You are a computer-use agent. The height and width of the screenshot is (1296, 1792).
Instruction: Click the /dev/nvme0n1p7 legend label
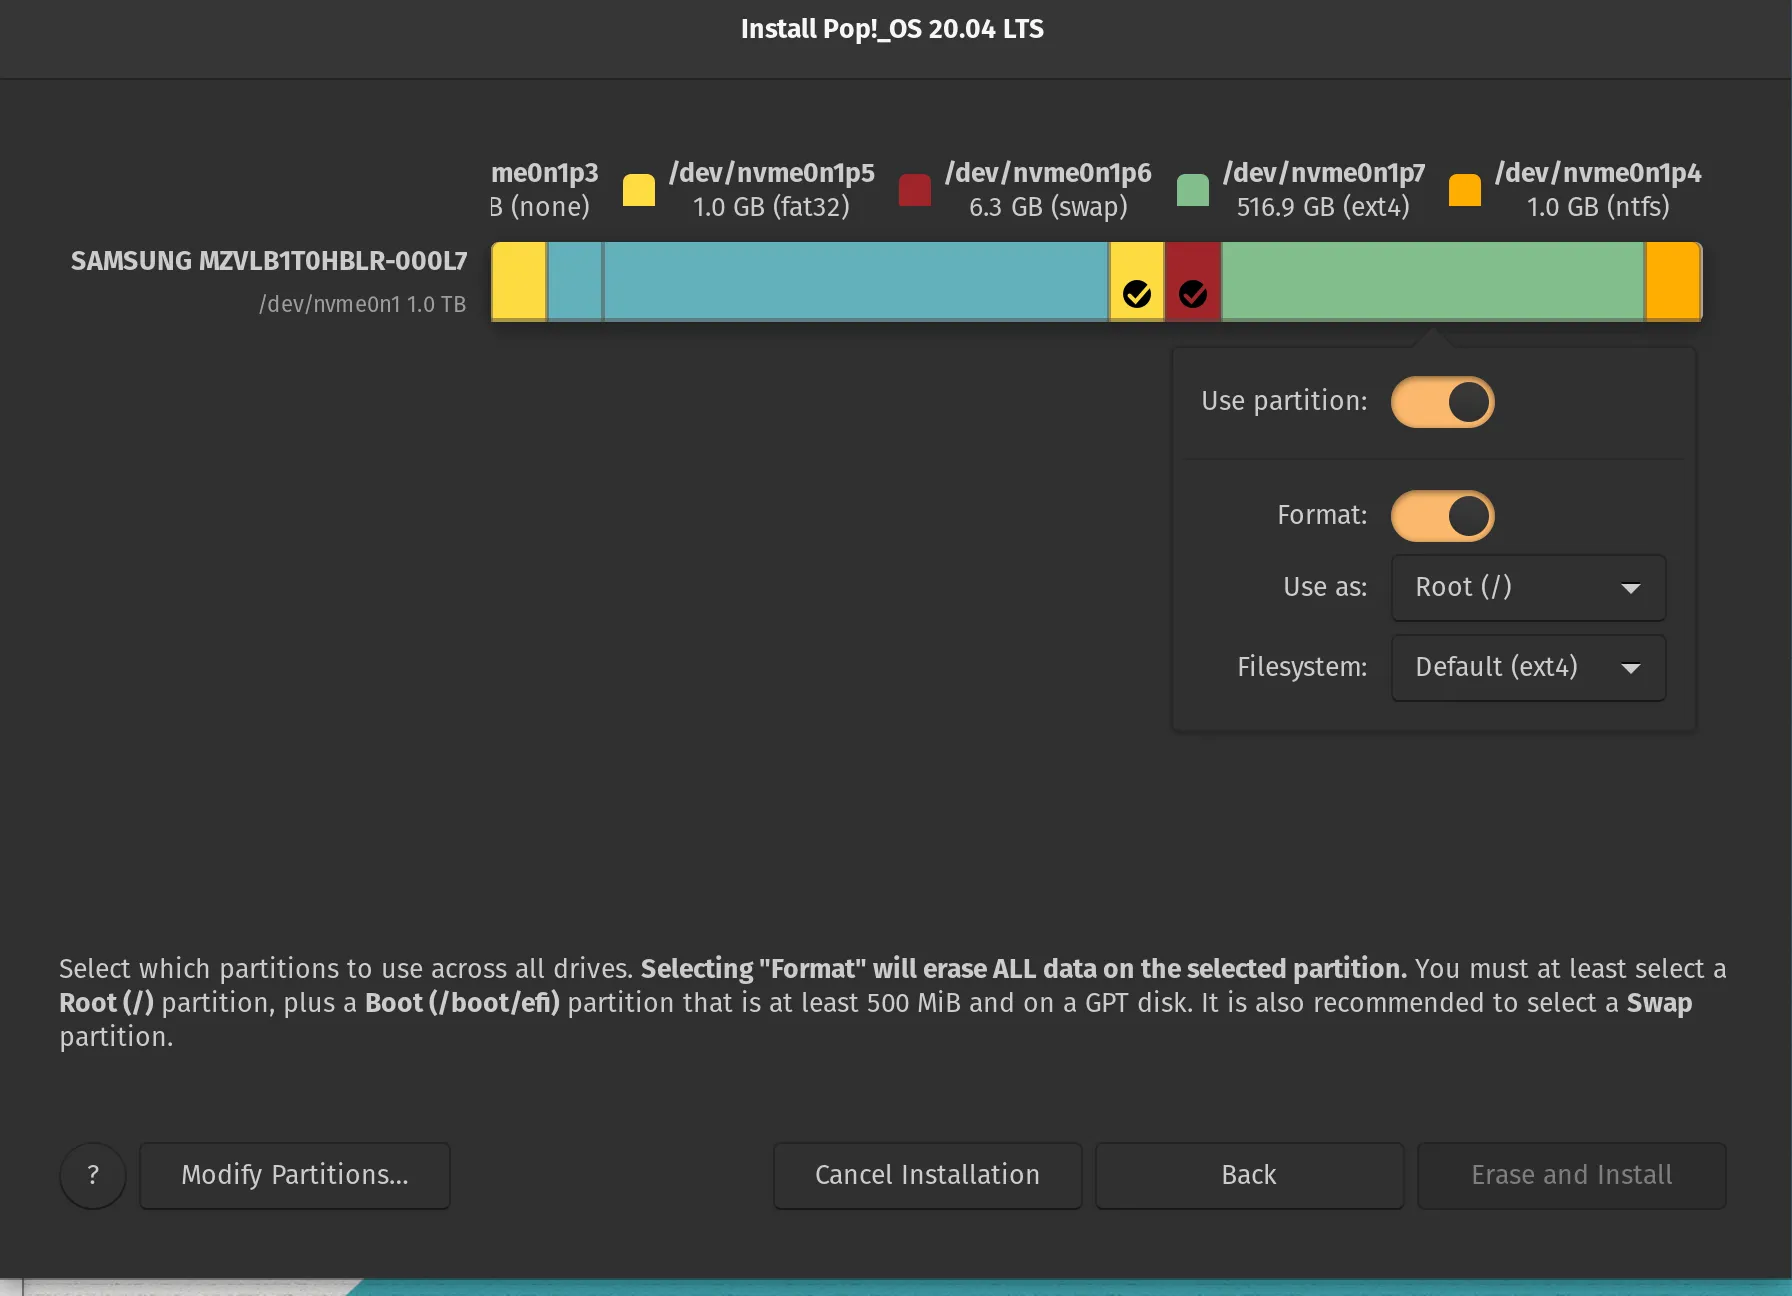click(1324, 173)
